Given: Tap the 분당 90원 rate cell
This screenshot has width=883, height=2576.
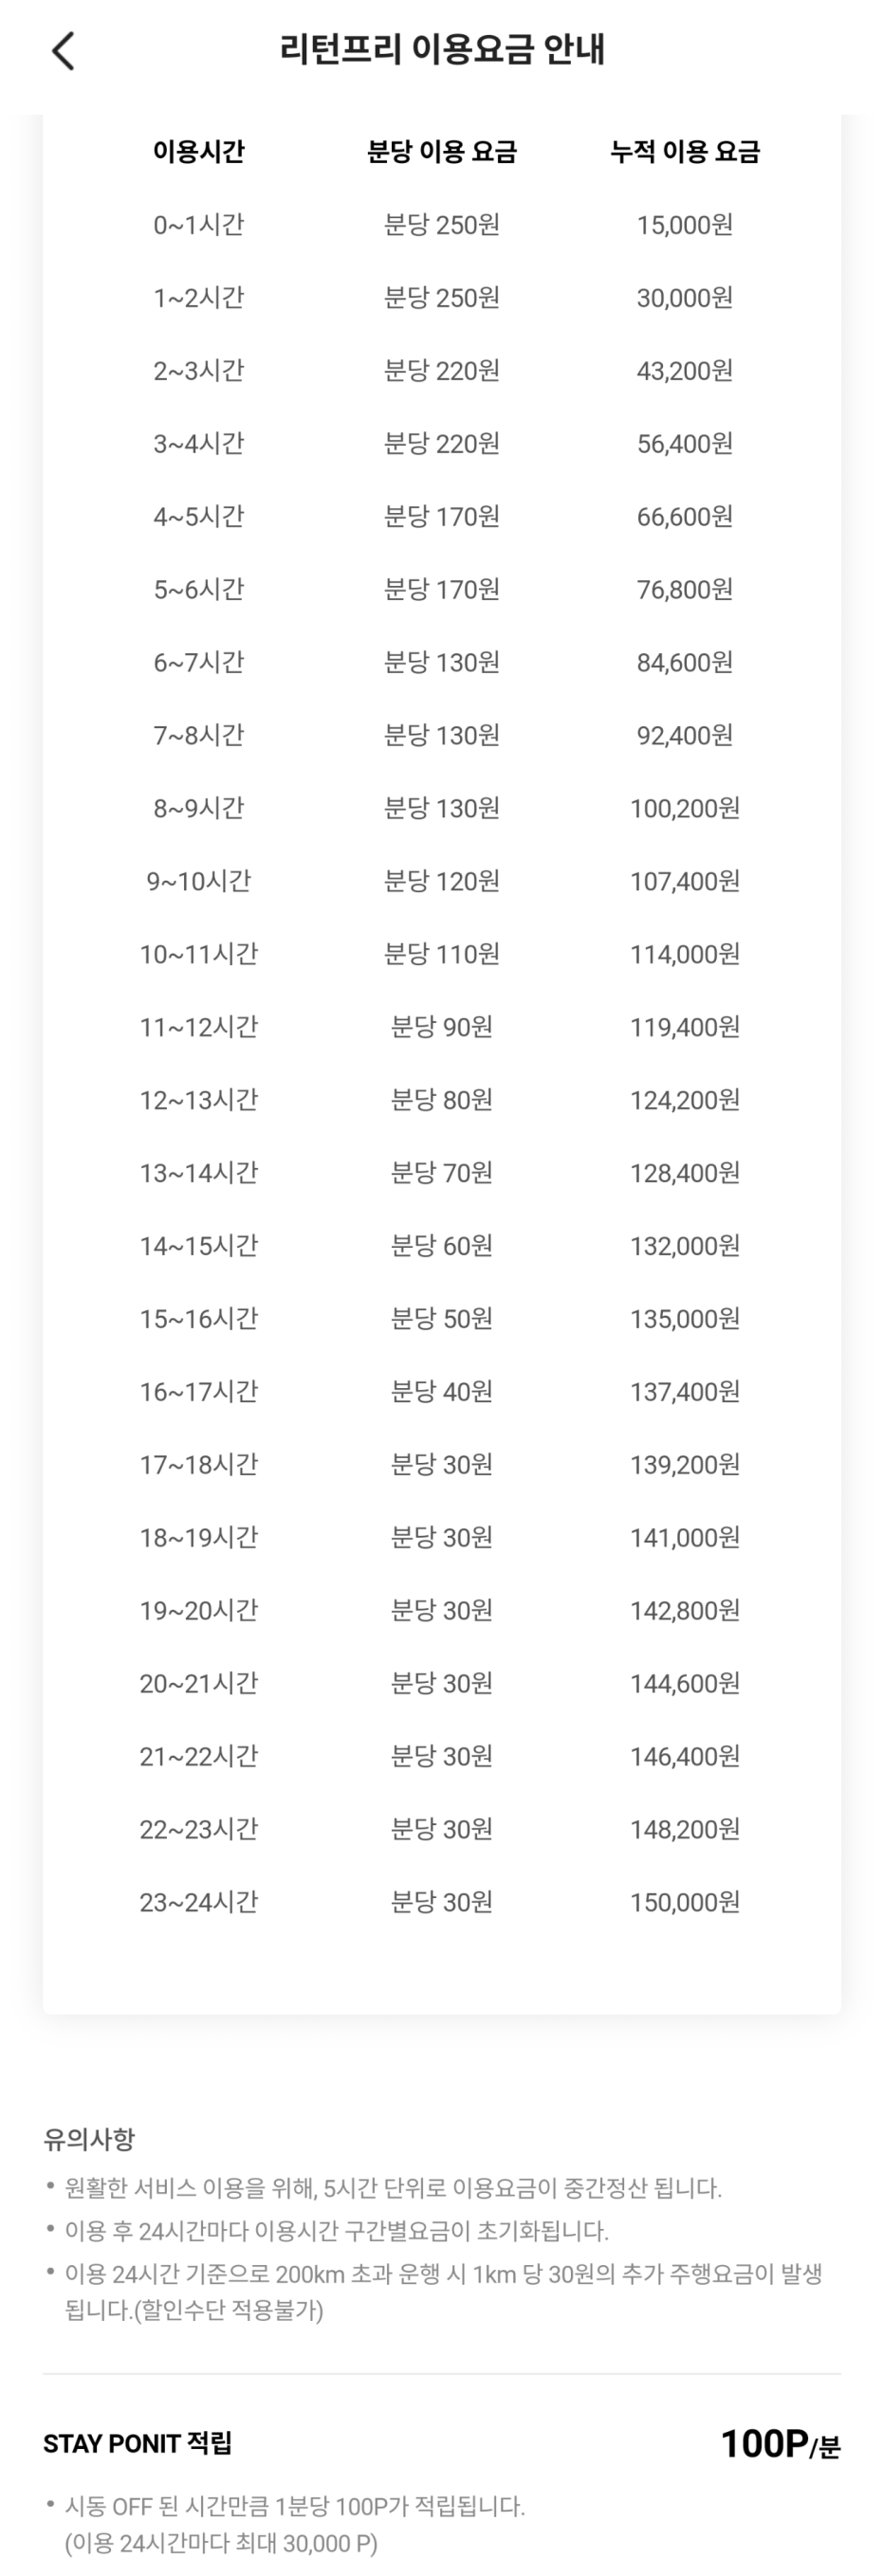Looking at the screenshot, I should (441, 1027).
